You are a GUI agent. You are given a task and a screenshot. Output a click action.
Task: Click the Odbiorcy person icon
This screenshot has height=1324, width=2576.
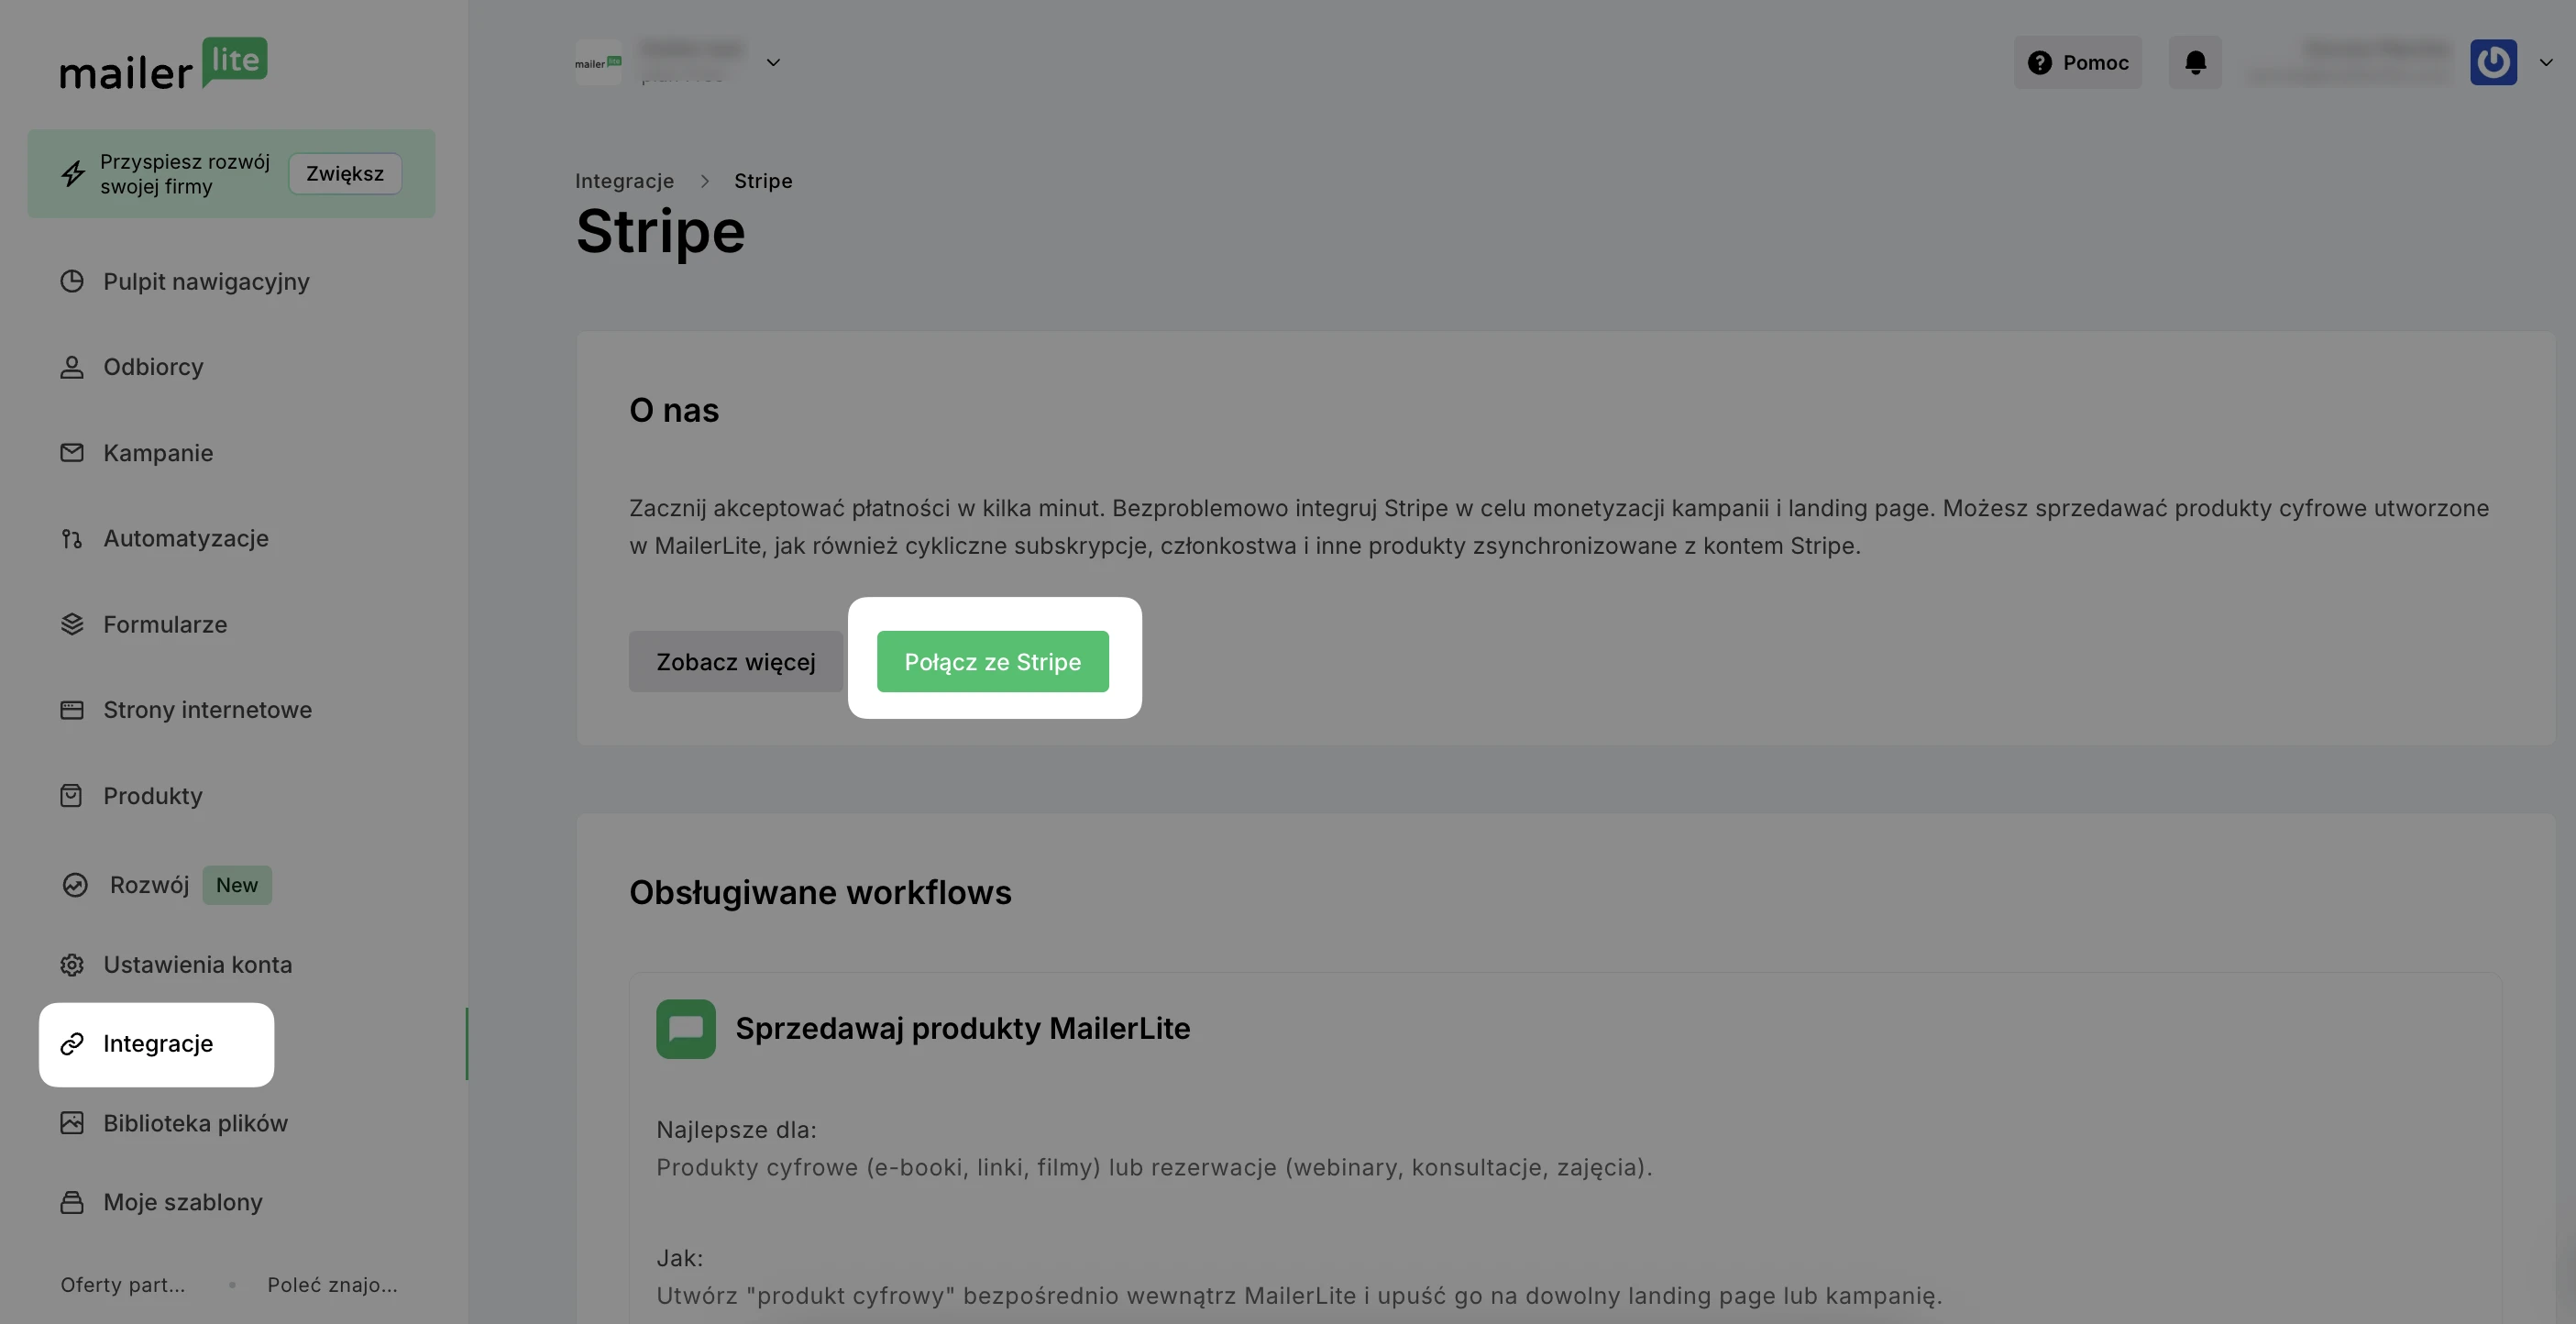tap(72, 367)
